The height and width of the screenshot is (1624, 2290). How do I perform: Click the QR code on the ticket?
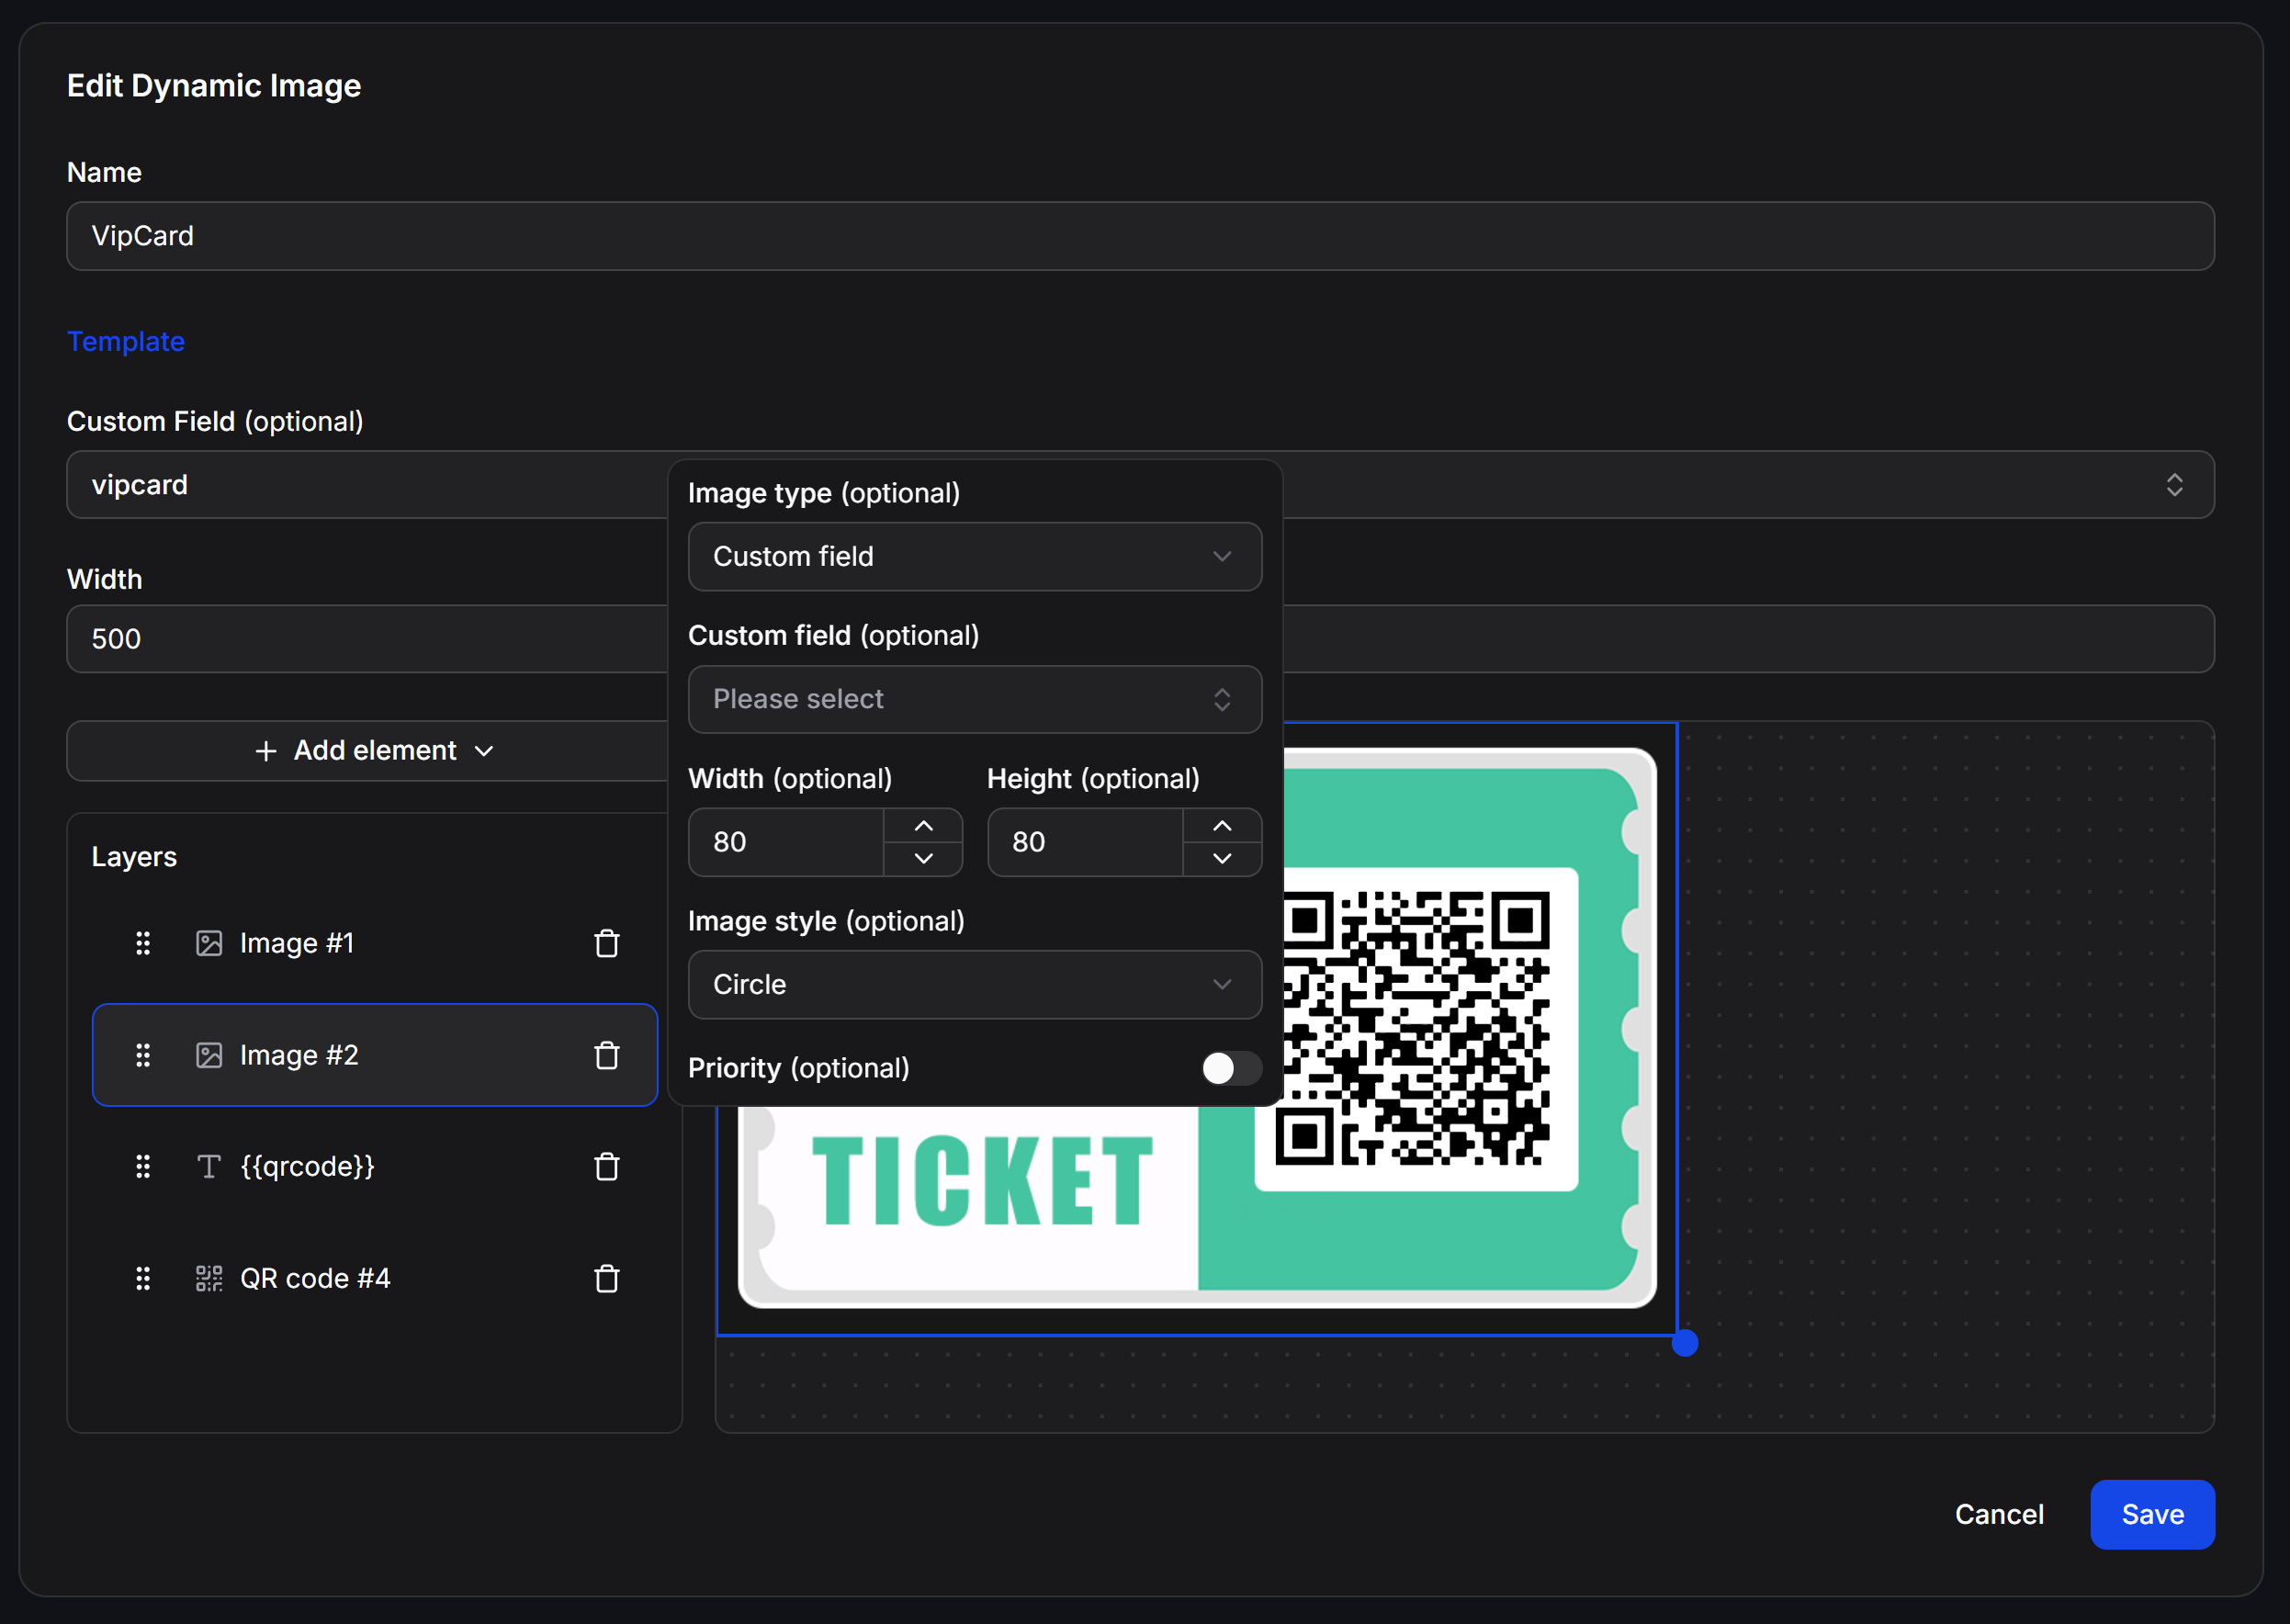pos(1415,1028)
